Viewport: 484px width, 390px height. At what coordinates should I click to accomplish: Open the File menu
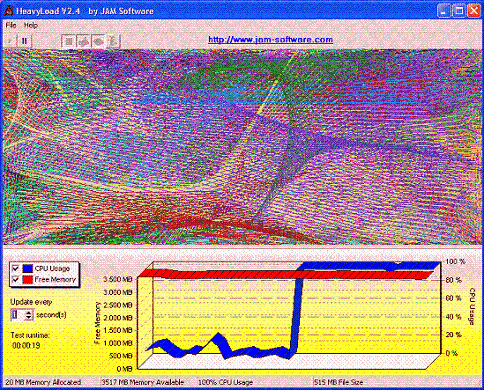click(x=11, y=25)
